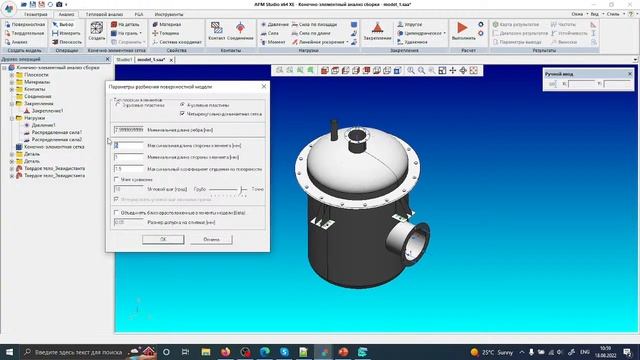Switch to the Геометрия ribbon tab
Image resolution: width=640 pixels, height=360 pixels.
(36, 14)
